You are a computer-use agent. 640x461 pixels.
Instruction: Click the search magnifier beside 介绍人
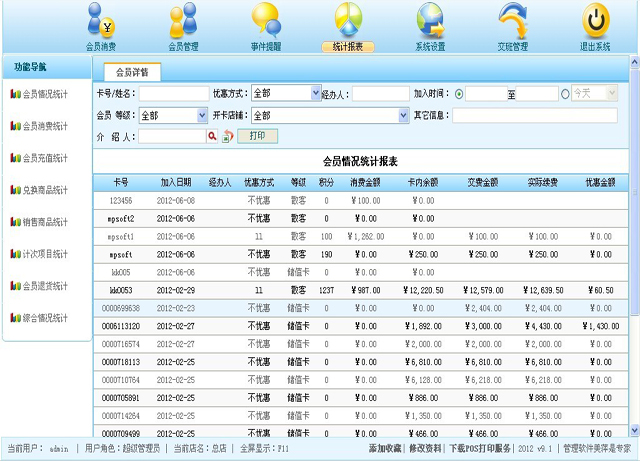click(x=213, y=136)
